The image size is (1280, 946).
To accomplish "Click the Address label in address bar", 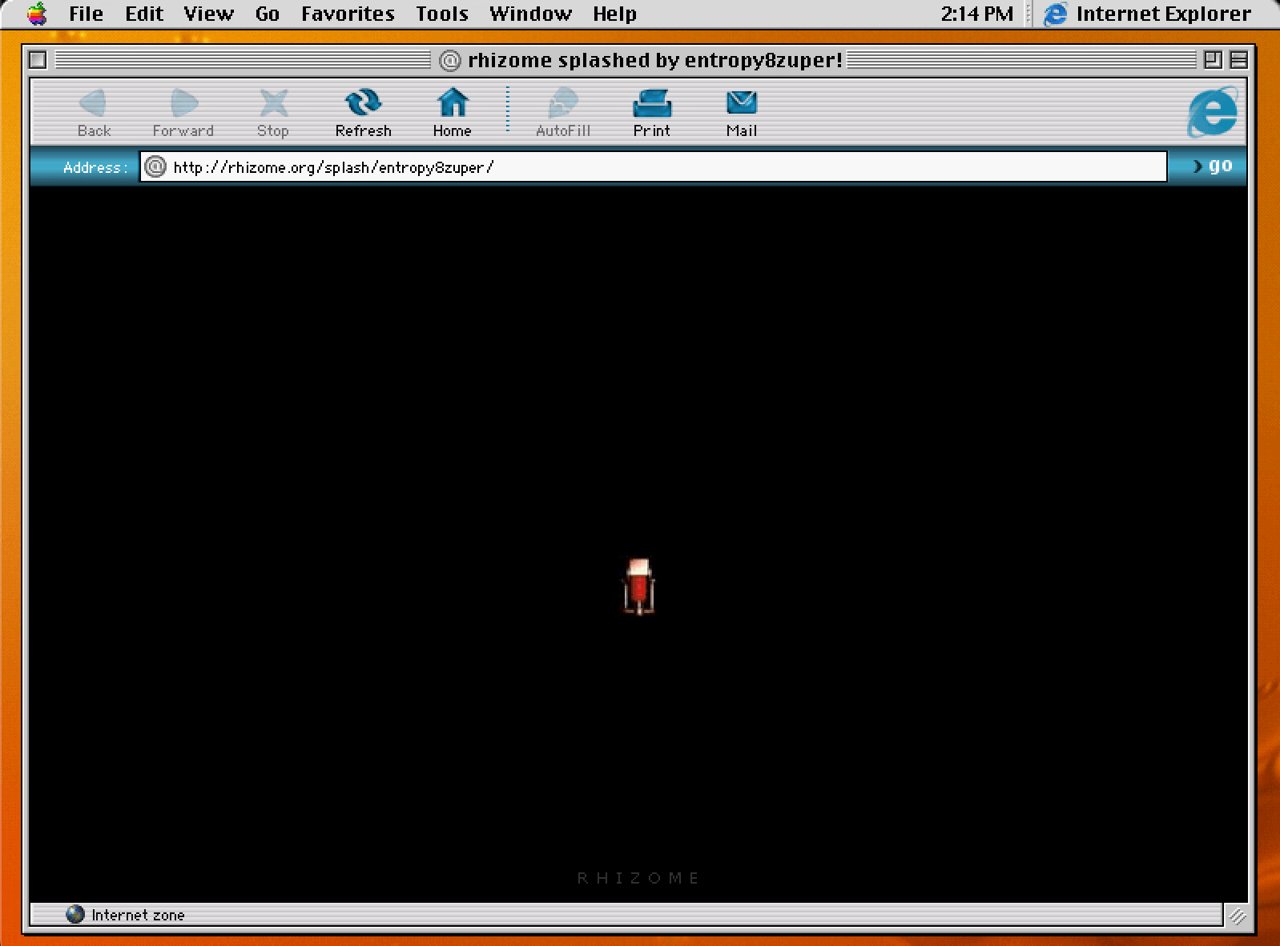I will [x=95, y=168].
